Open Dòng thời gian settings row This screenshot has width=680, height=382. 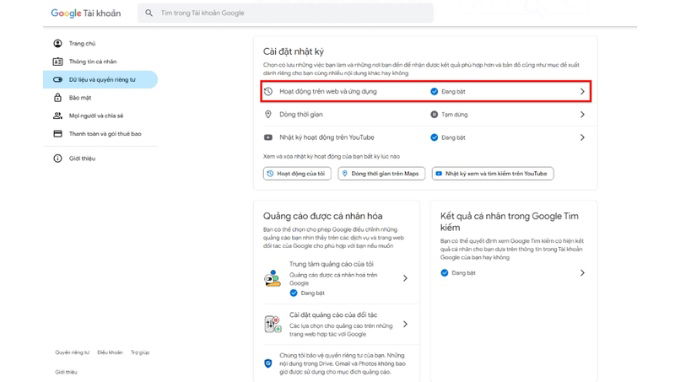coord(425,114)
